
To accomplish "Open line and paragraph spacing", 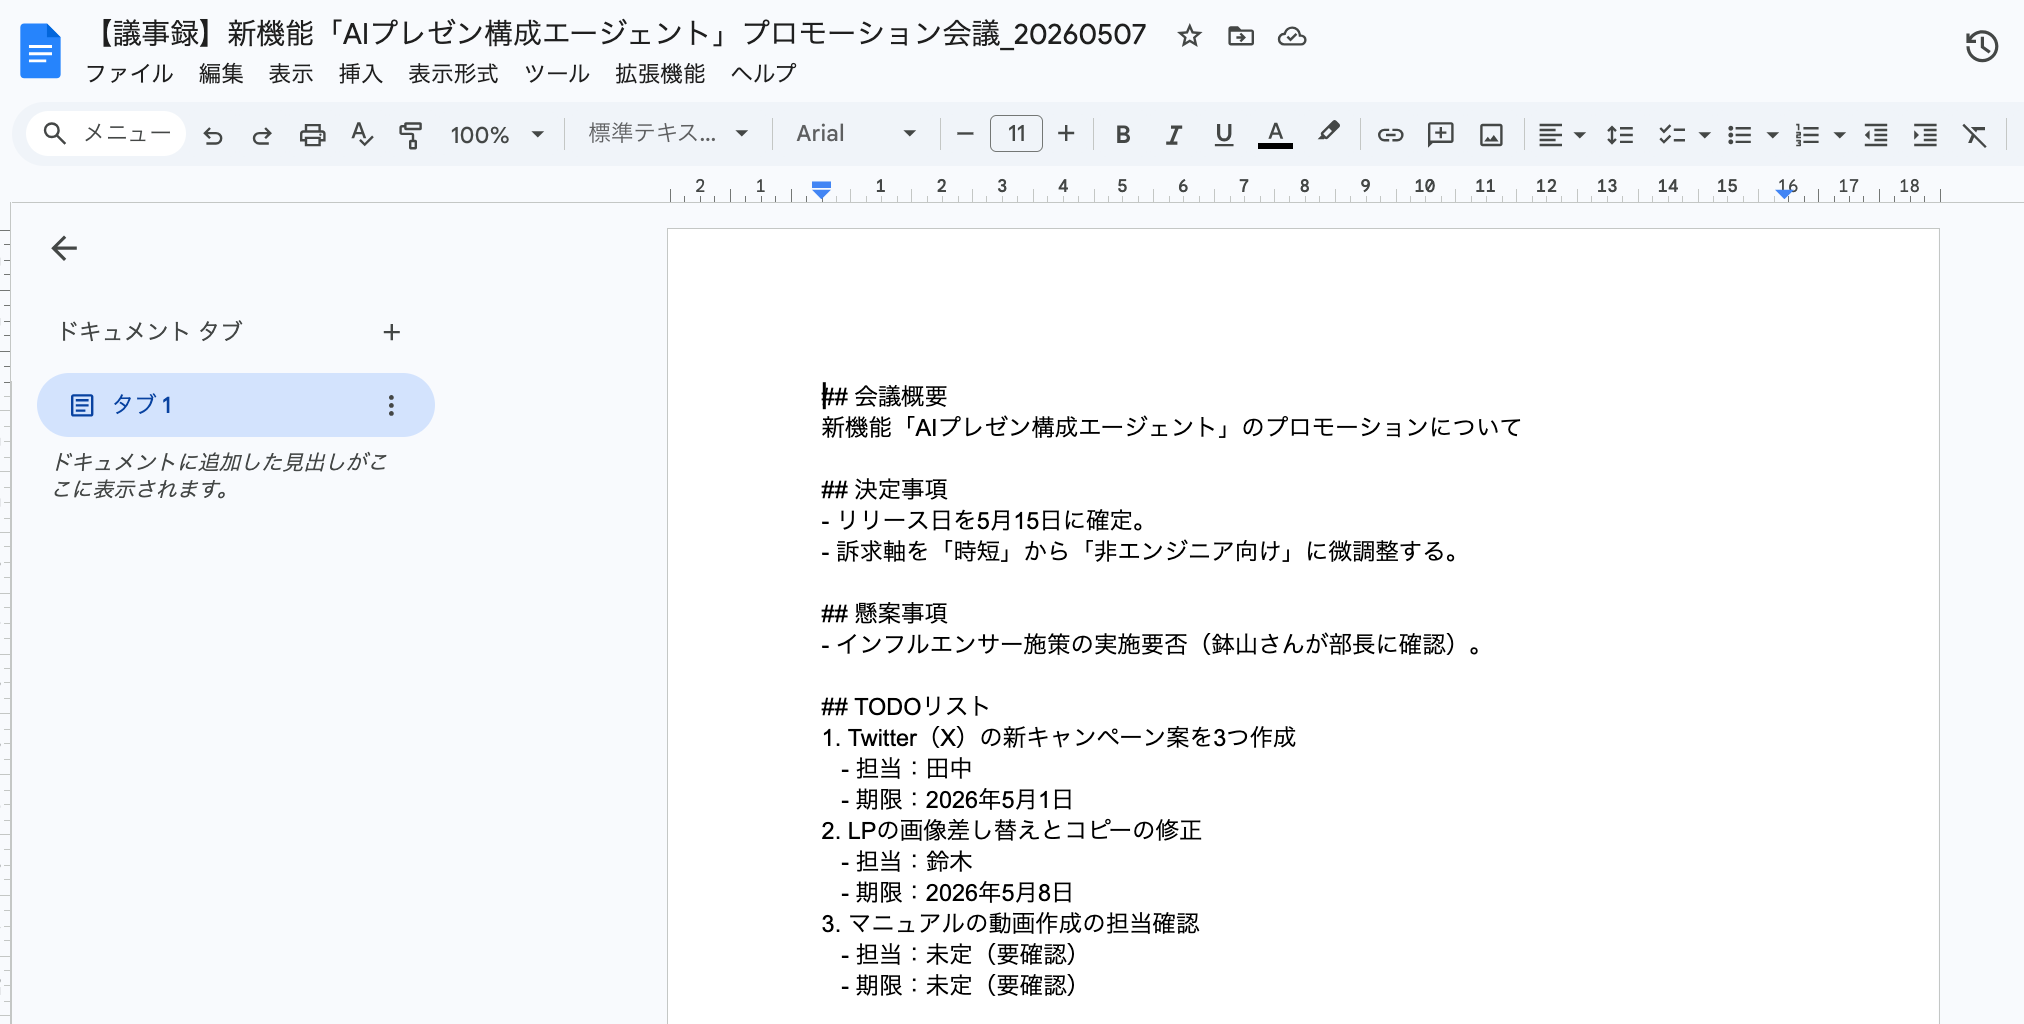I will coord(1620,135).
